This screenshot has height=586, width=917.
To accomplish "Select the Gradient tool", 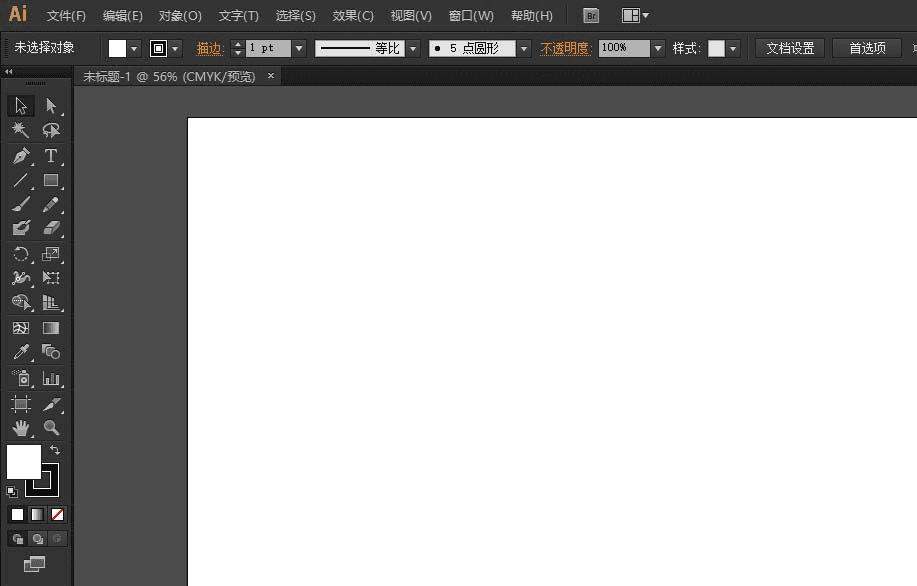I will click(51, 328).
